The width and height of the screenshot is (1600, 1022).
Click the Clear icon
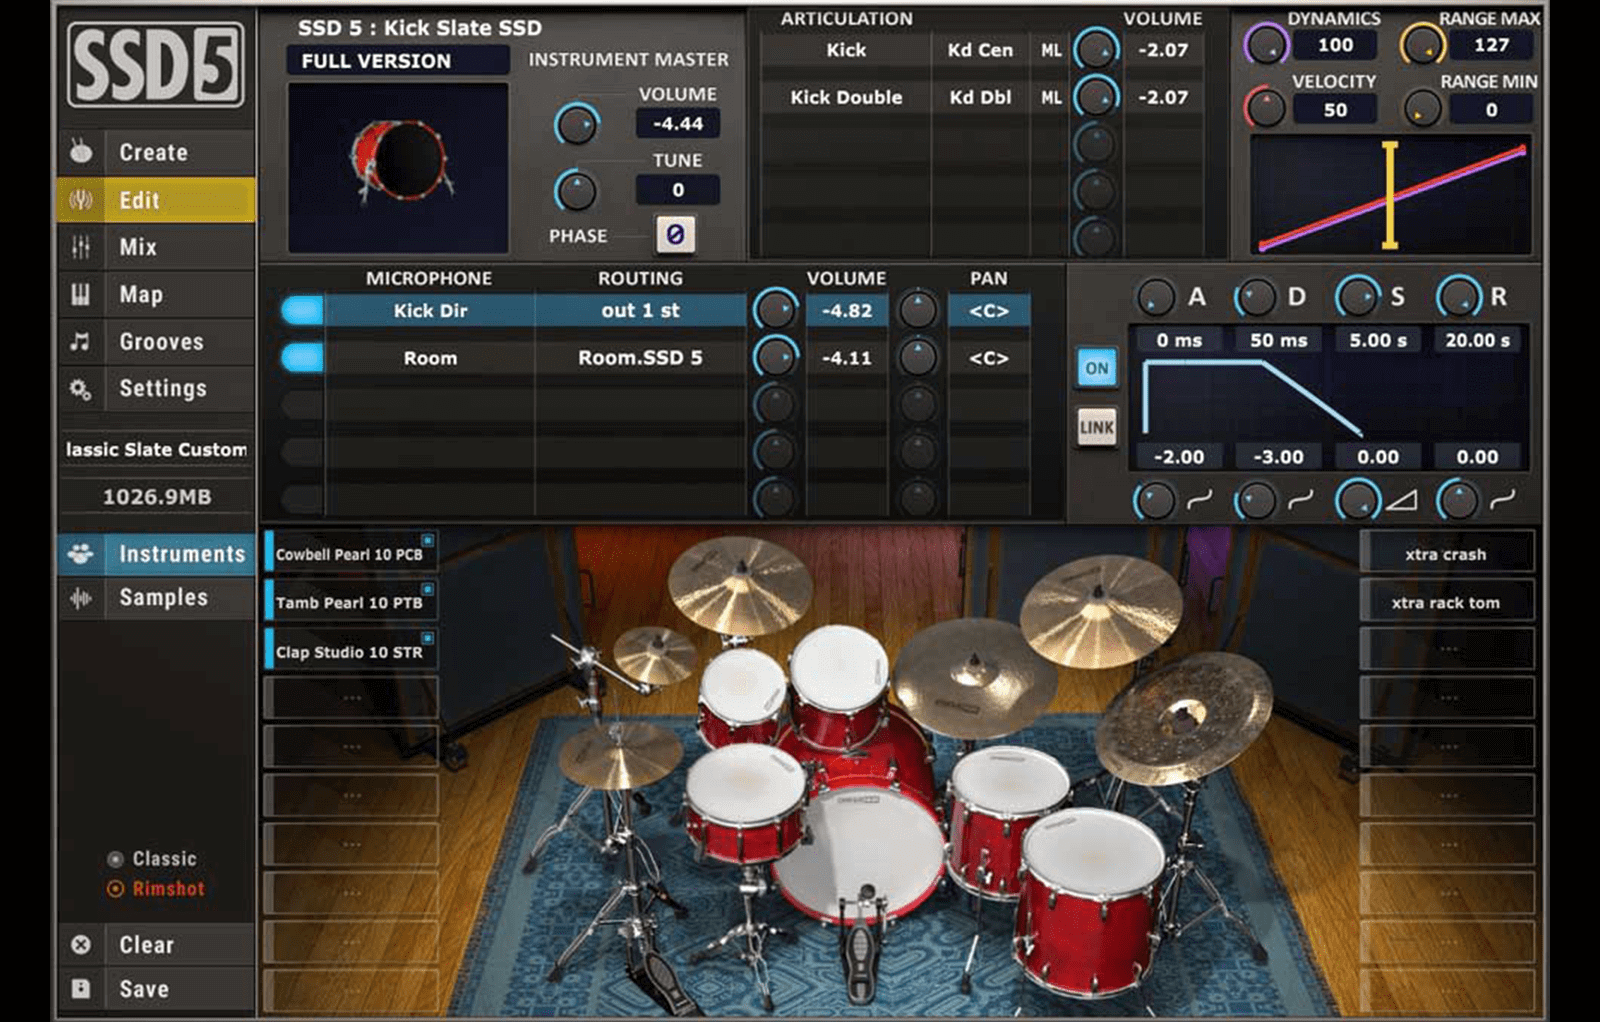point(83,944)
